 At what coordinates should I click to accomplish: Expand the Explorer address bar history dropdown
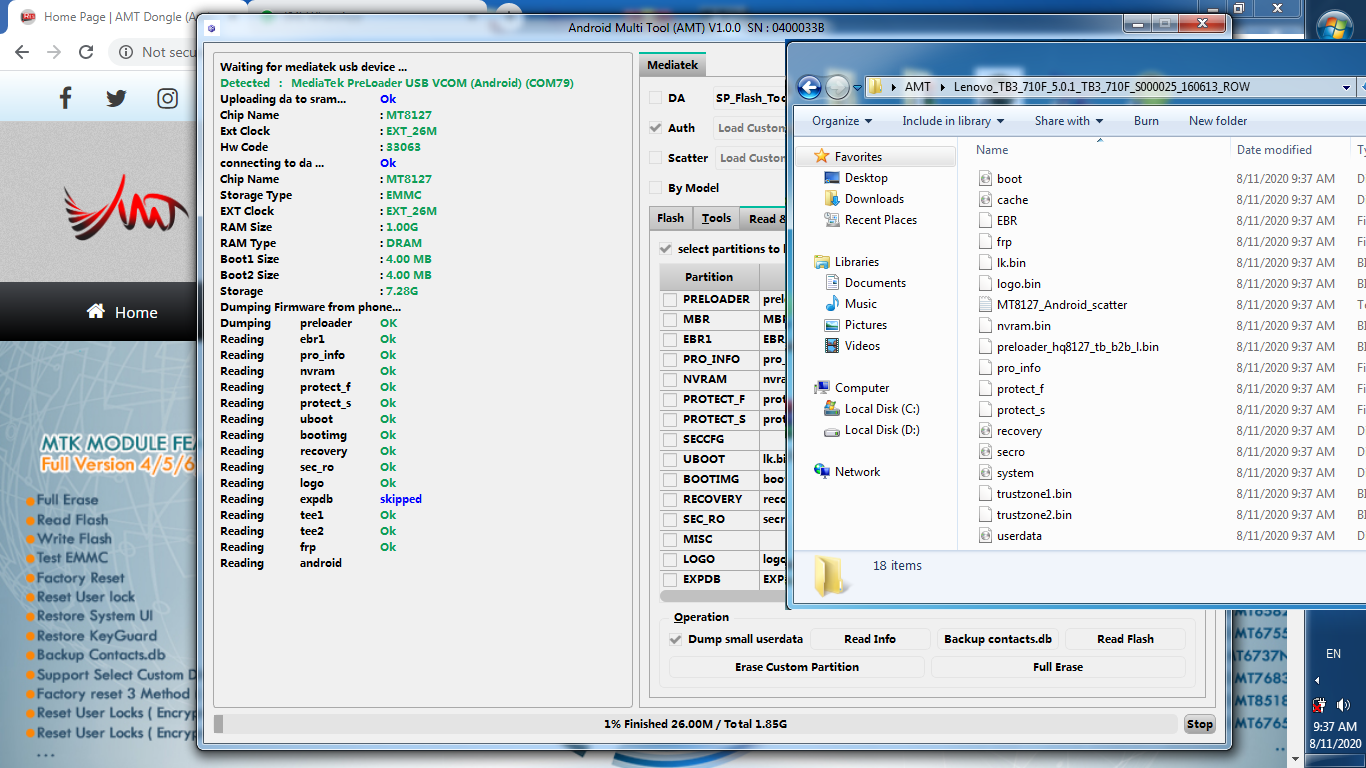pyautogui.click(x=1347, y=87)
